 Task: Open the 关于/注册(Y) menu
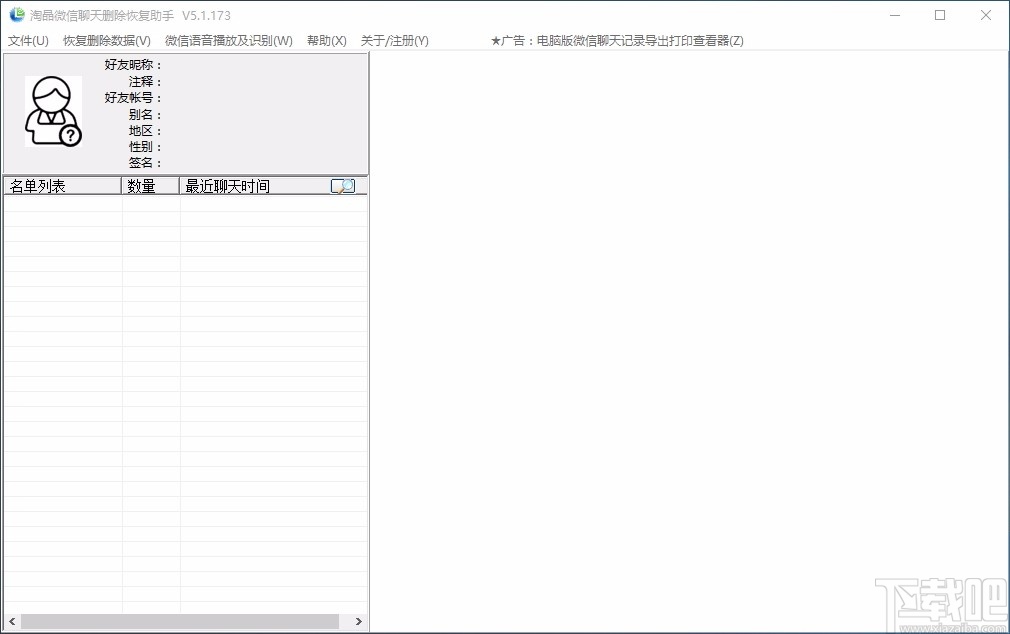395,41
